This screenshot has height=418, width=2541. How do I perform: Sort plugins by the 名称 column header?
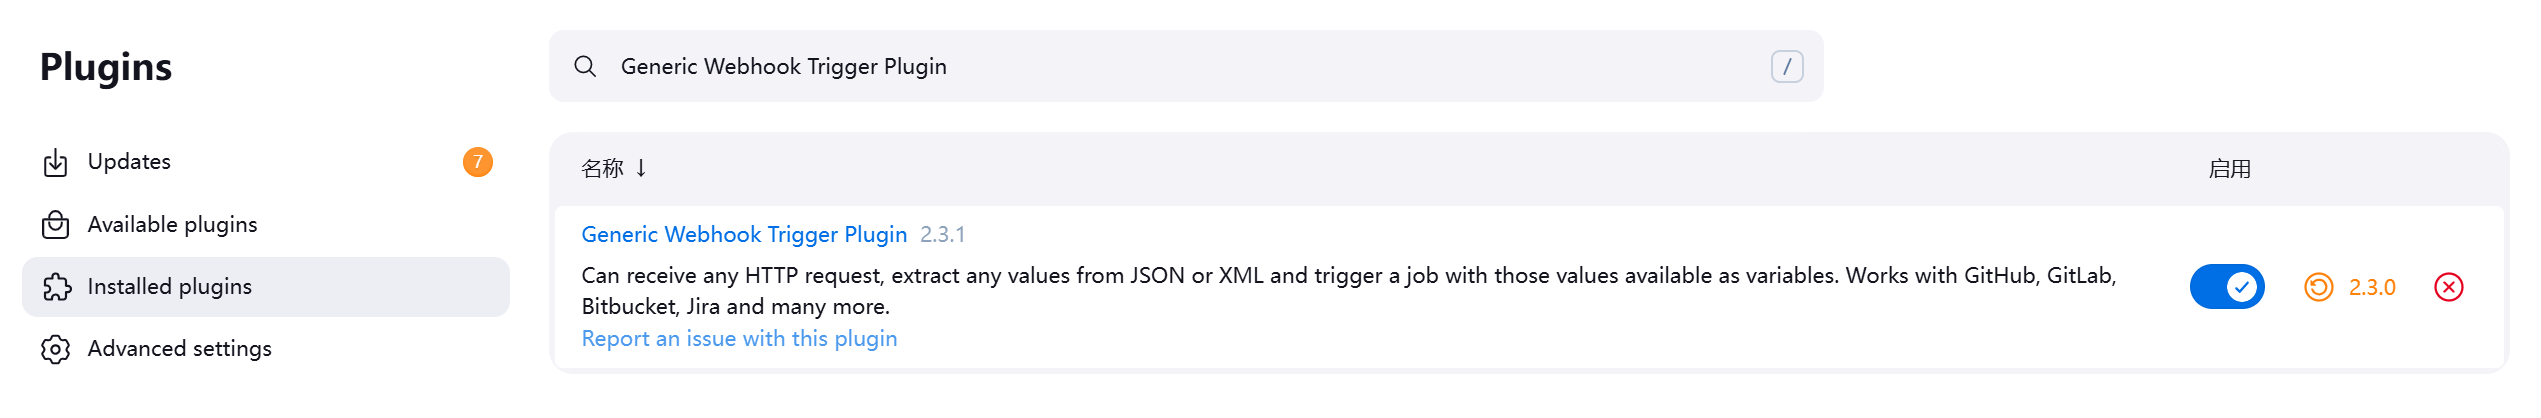click(x=602, y=169)
